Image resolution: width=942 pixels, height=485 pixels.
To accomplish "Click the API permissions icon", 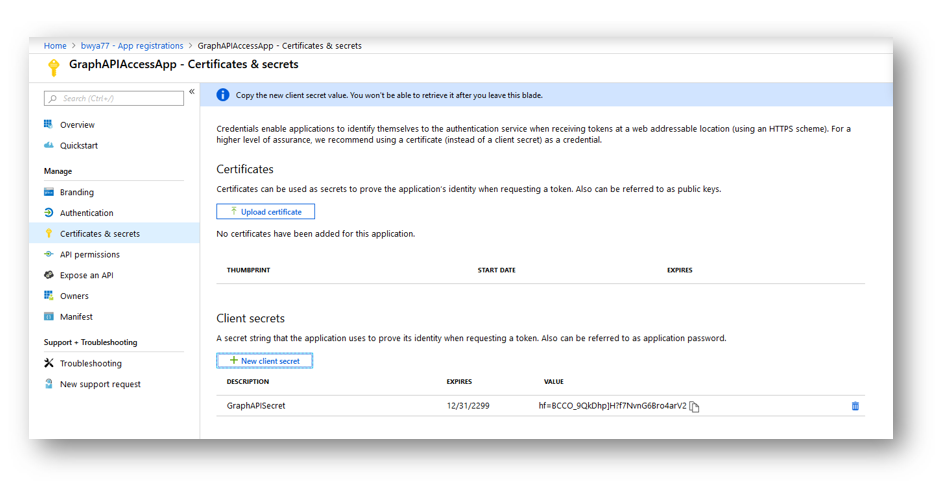I will [x=49, y=254].
